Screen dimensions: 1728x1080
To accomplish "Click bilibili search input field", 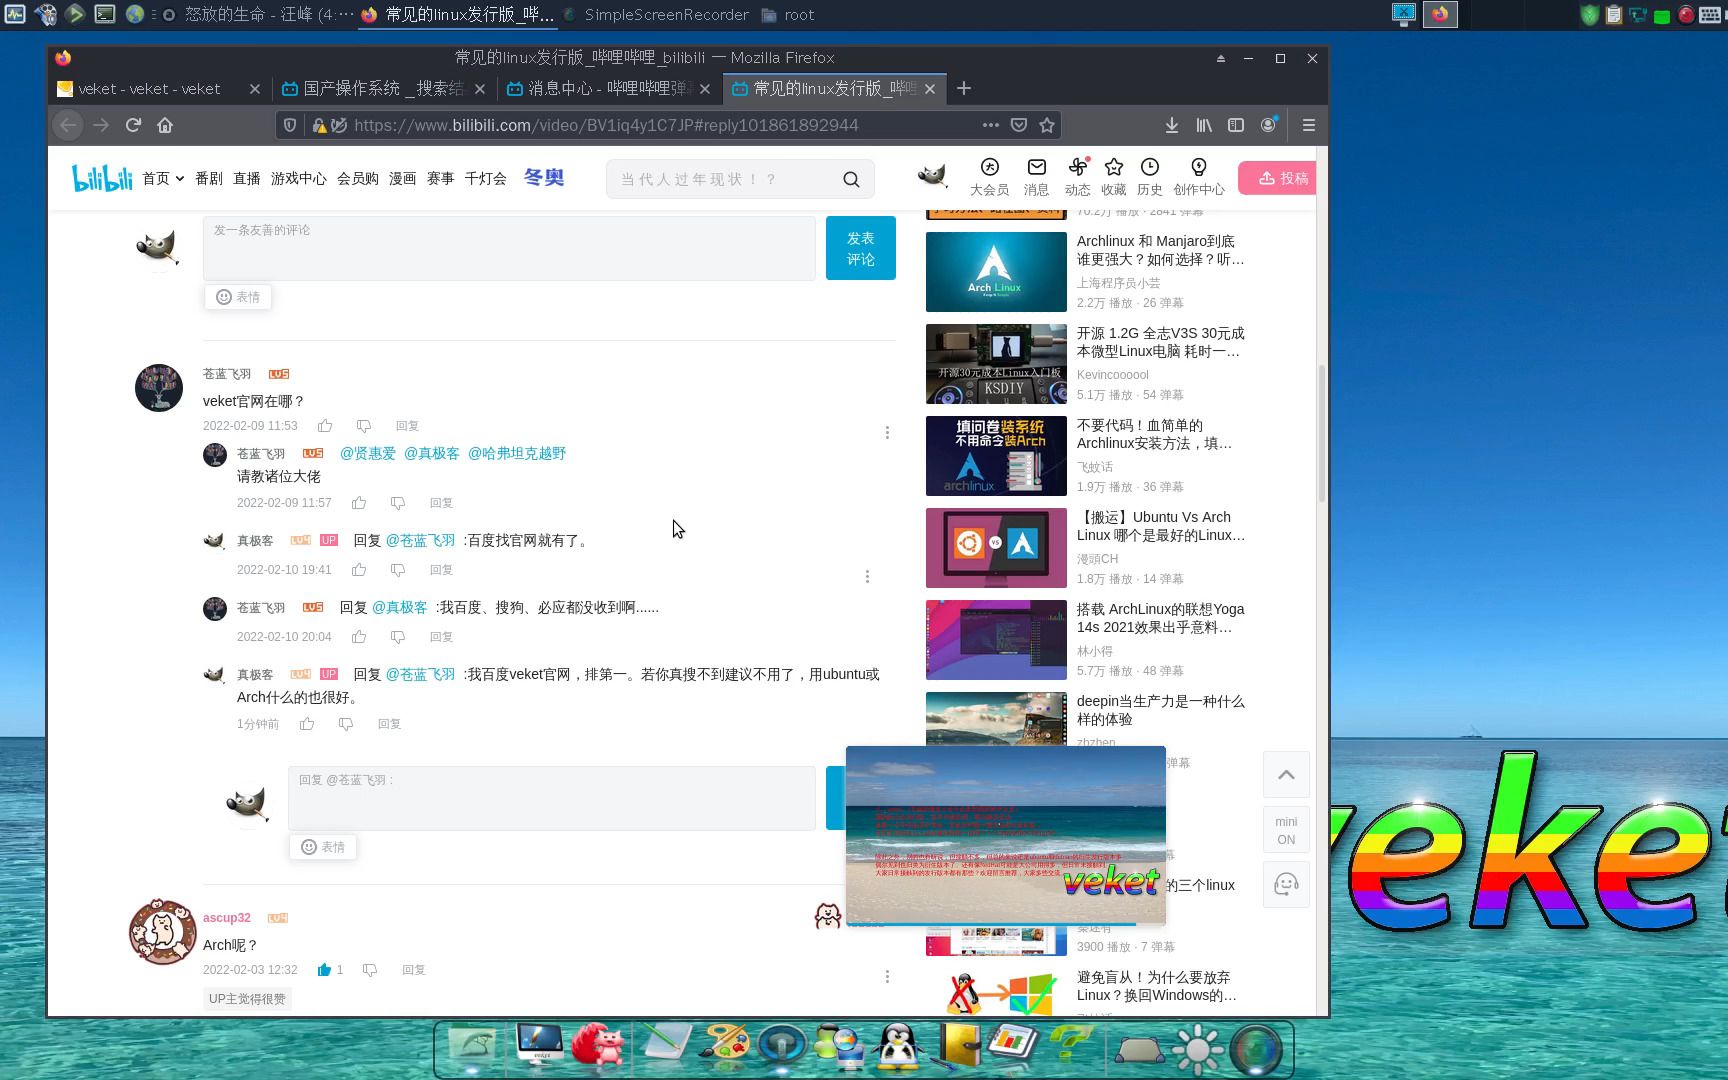I will [x=725, y=179].
